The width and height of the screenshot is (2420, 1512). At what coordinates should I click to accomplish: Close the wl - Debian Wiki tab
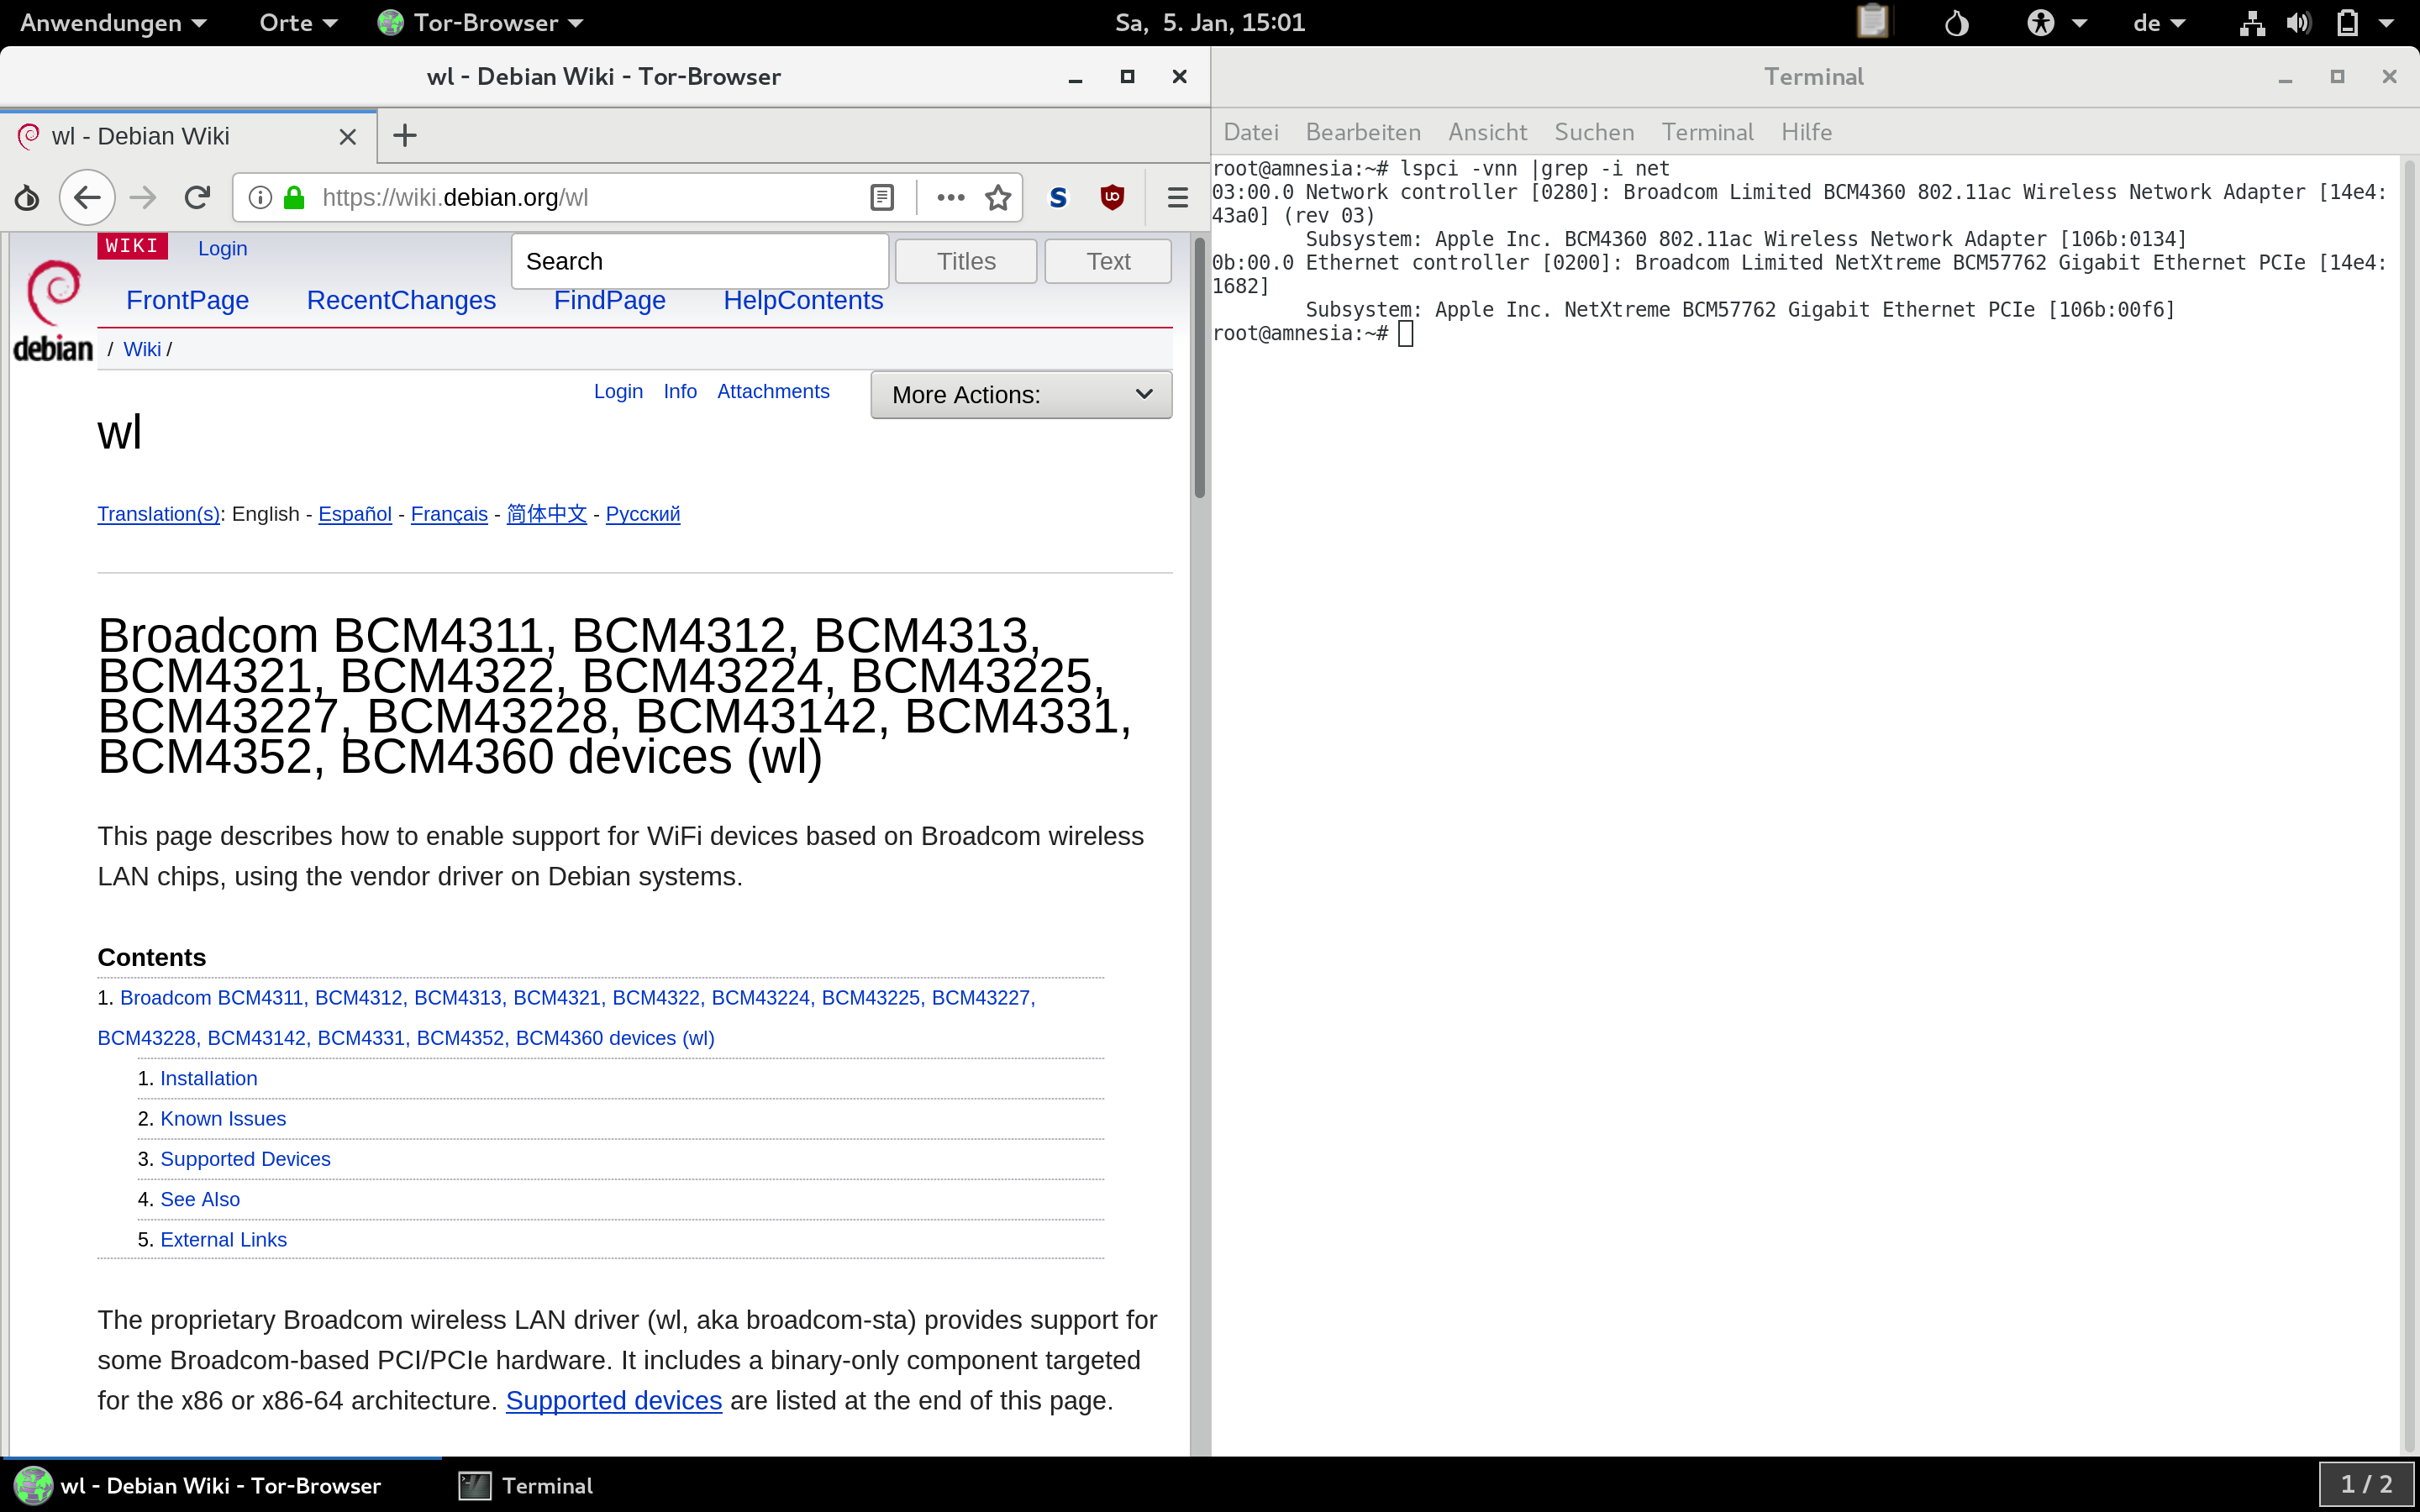click(x=348, y=137)
